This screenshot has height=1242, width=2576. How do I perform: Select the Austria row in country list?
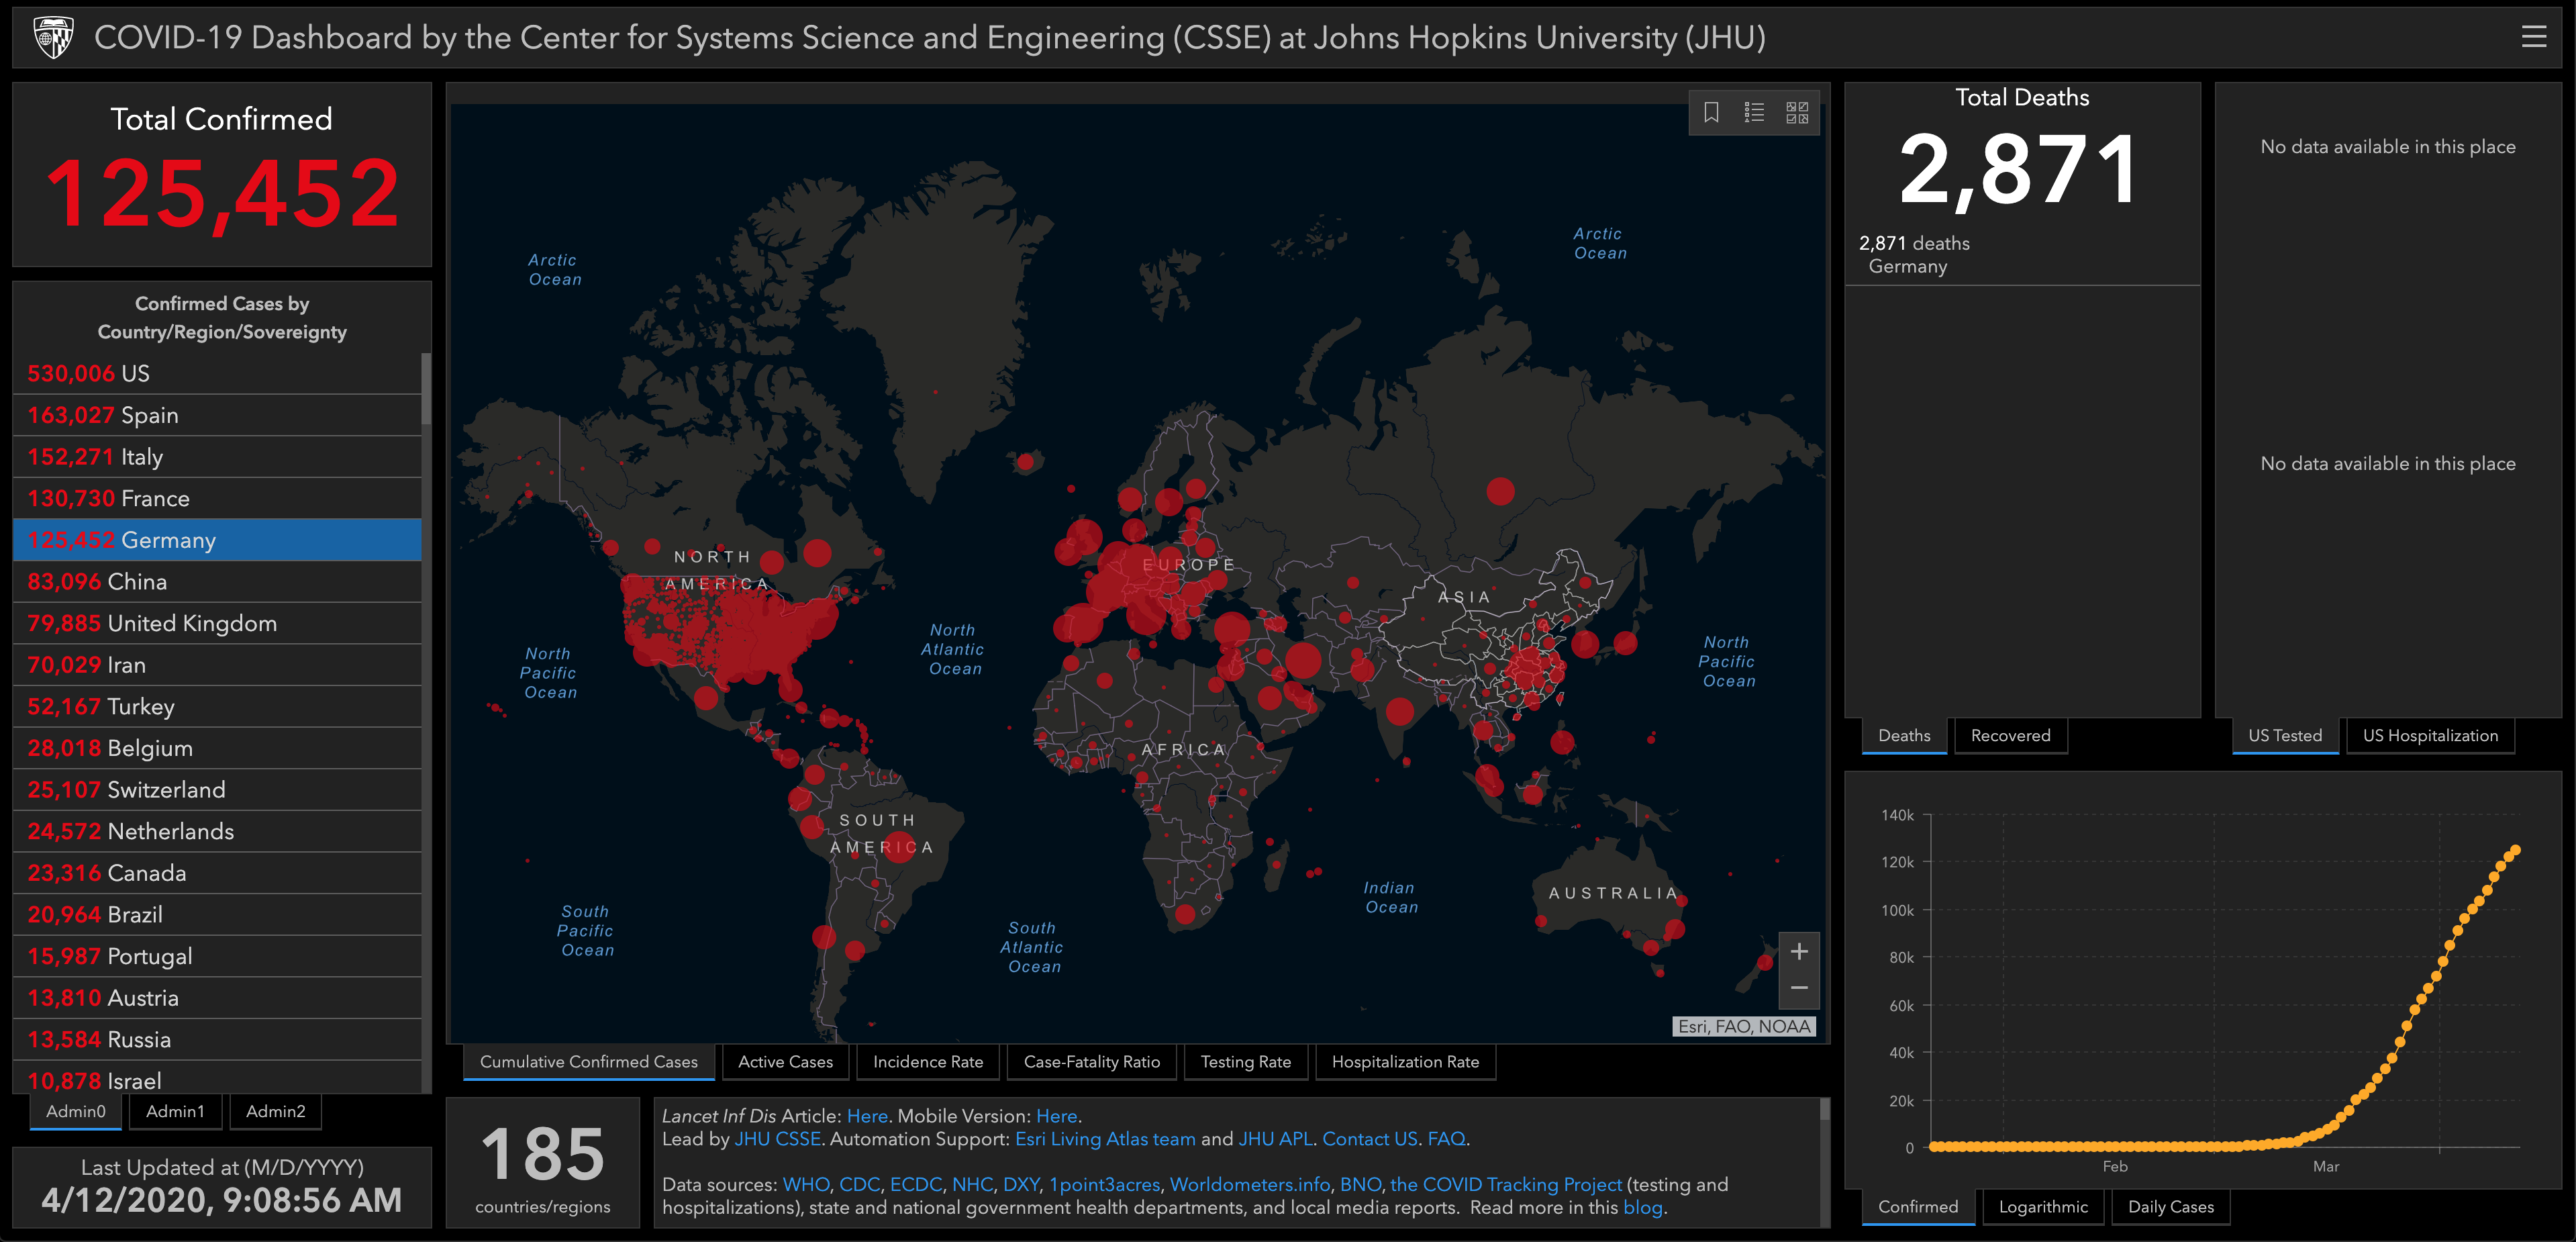pos(217,998)
